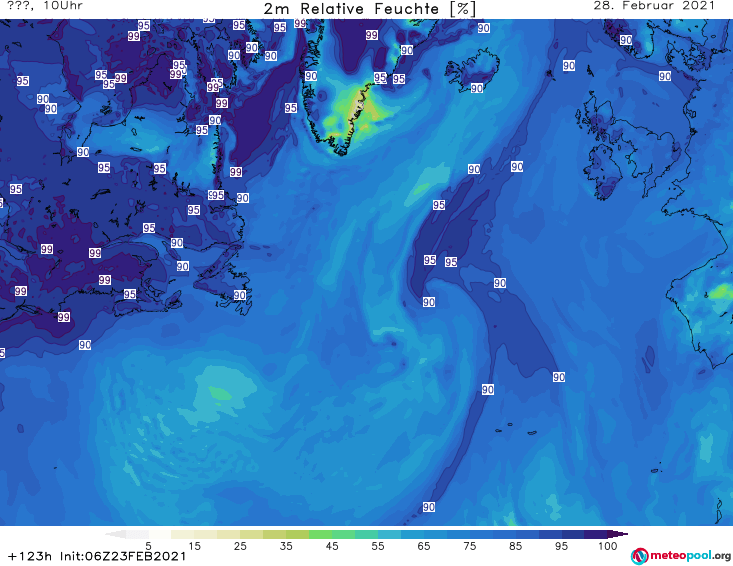Image resolution: width=733 pixels, height=566 pixels.
Task: Click the yellow dry patch over southern Greenland
Action: tap(358, 110)
